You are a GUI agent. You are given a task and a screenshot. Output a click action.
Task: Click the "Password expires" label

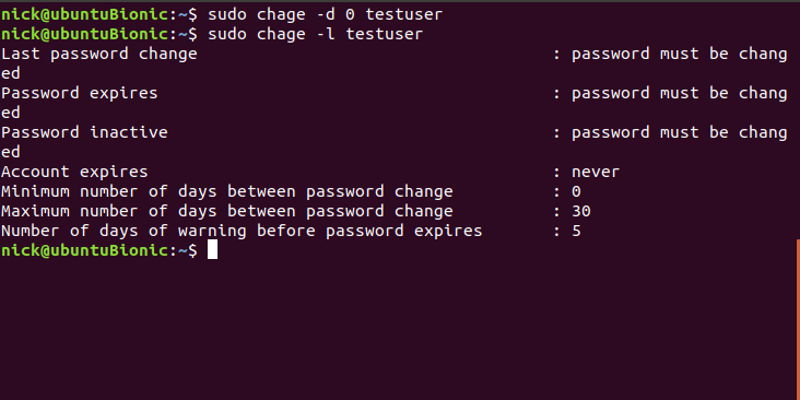coord(79,93)
